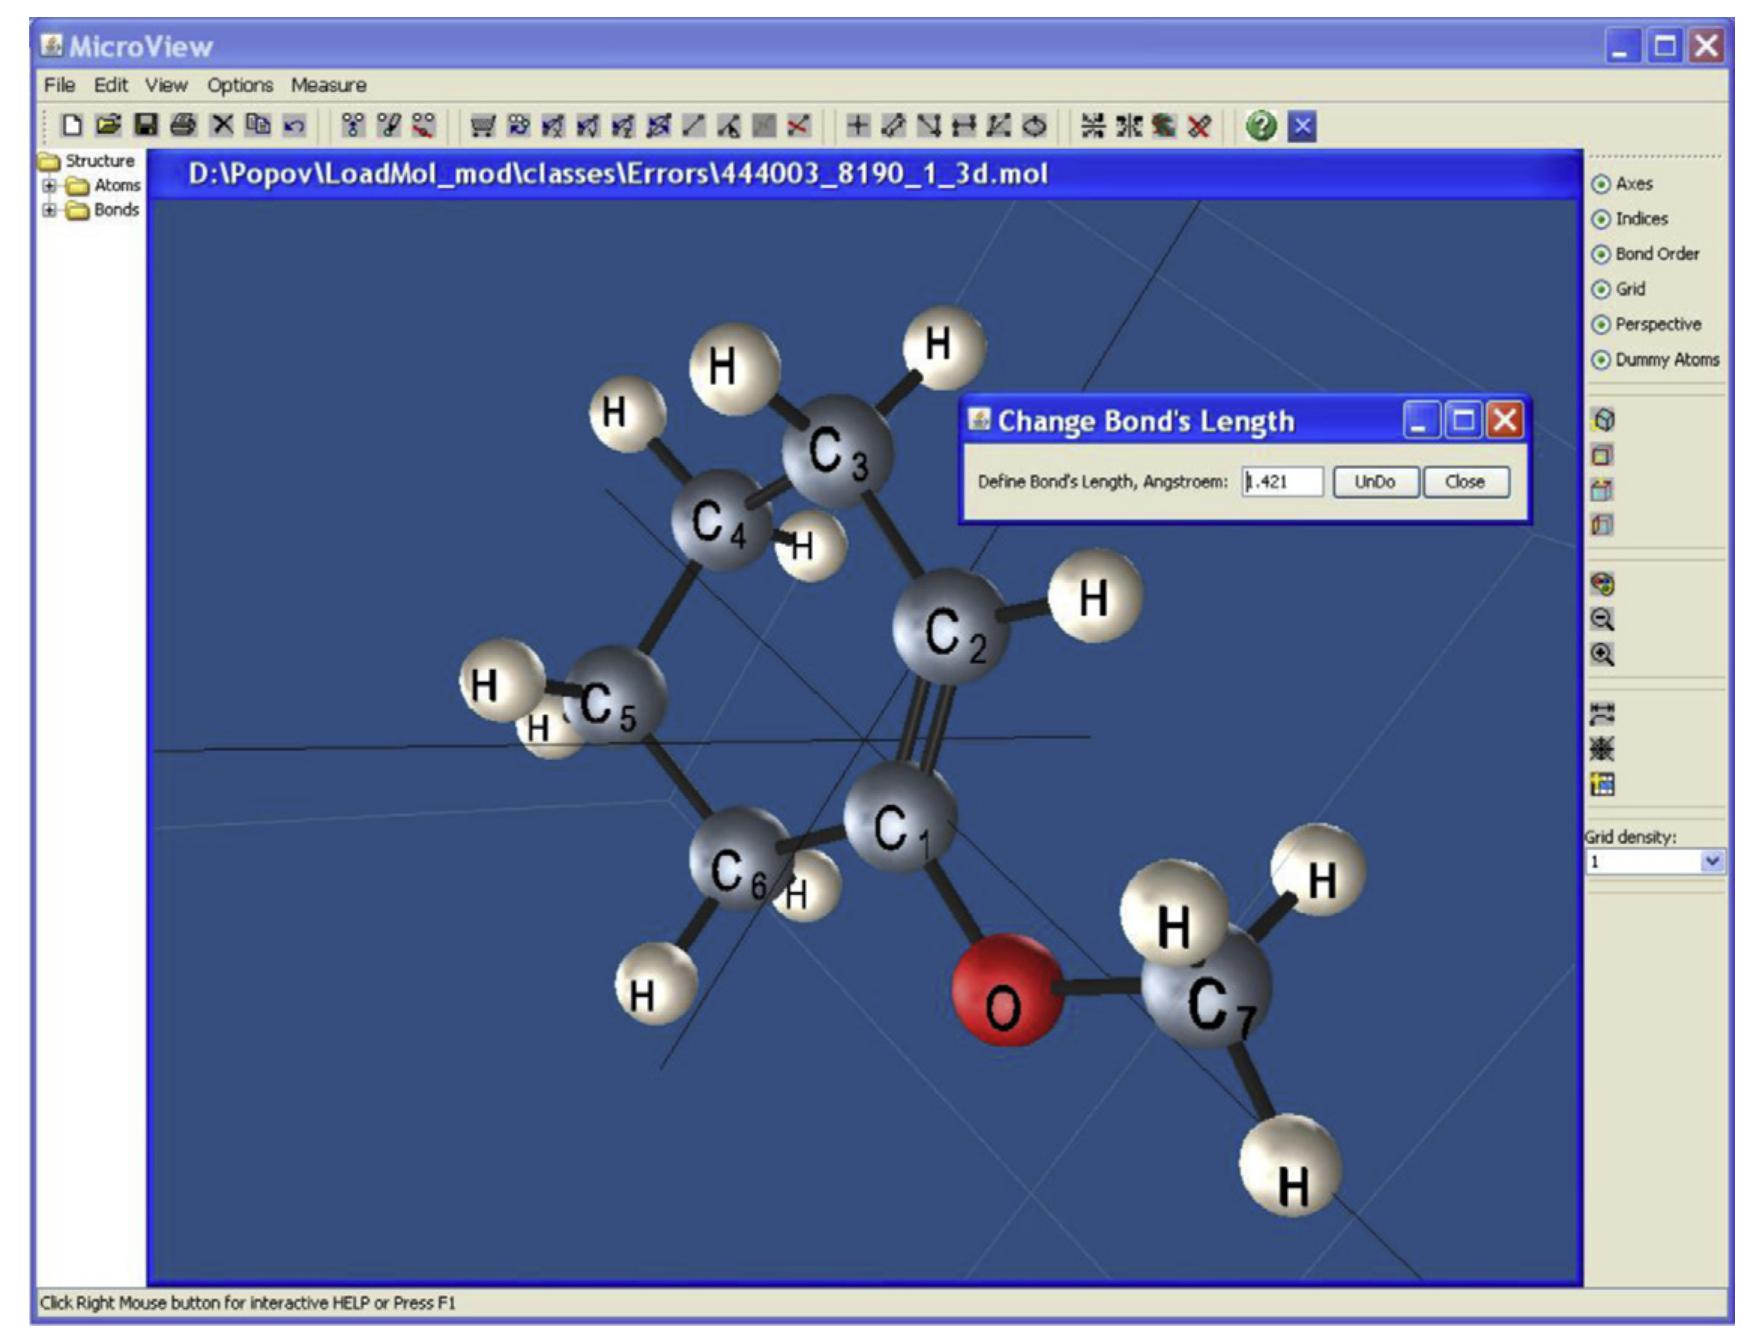This screenshot has height=1331, width=1742.
Task: Select carbon atom C7 in the viewer
Action: coord(1210,990)
